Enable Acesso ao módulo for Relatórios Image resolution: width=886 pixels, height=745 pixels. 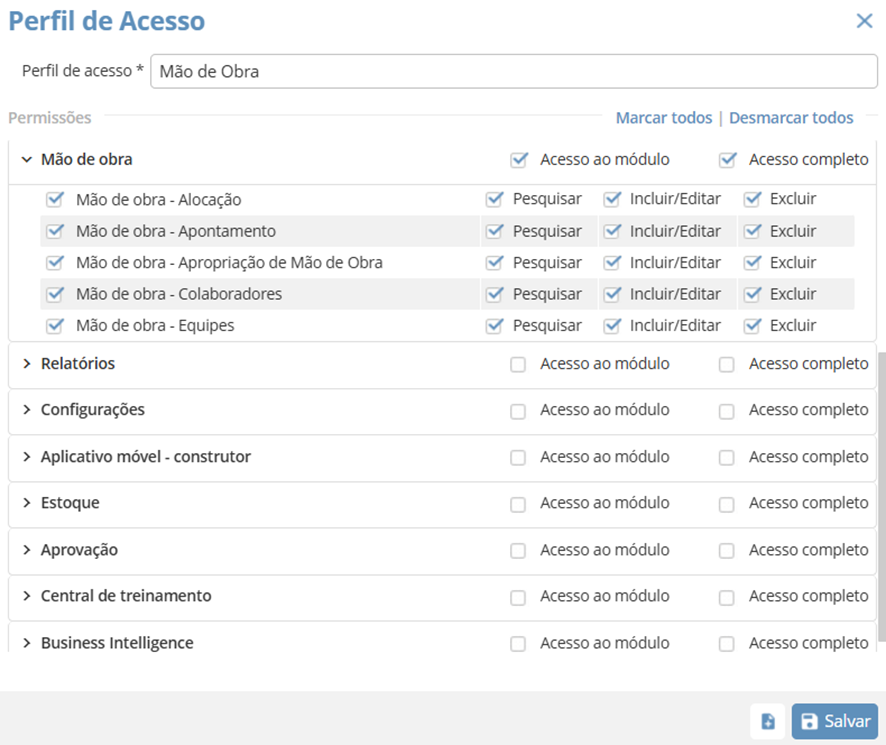pos(518,365)
